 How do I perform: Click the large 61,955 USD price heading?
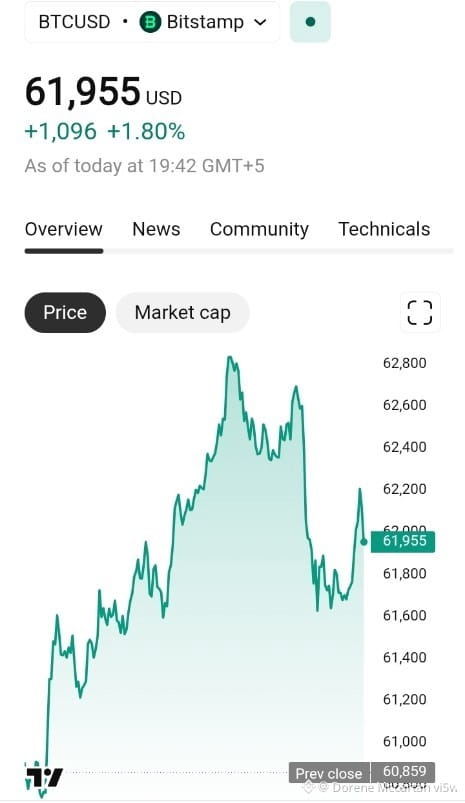(x=103, y=92)
